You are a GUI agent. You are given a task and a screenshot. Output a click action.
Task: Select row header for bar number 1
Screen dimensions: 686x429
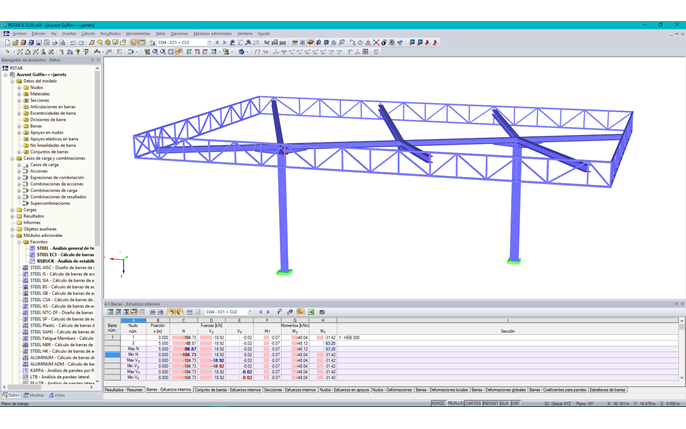click(x=112, y=338)
